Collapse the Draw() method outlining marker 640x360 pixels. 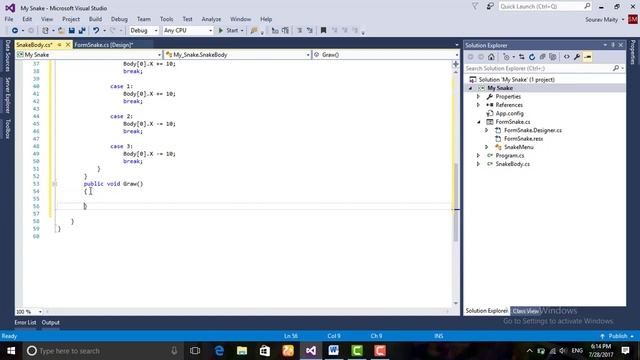click(x=55, y=184)
